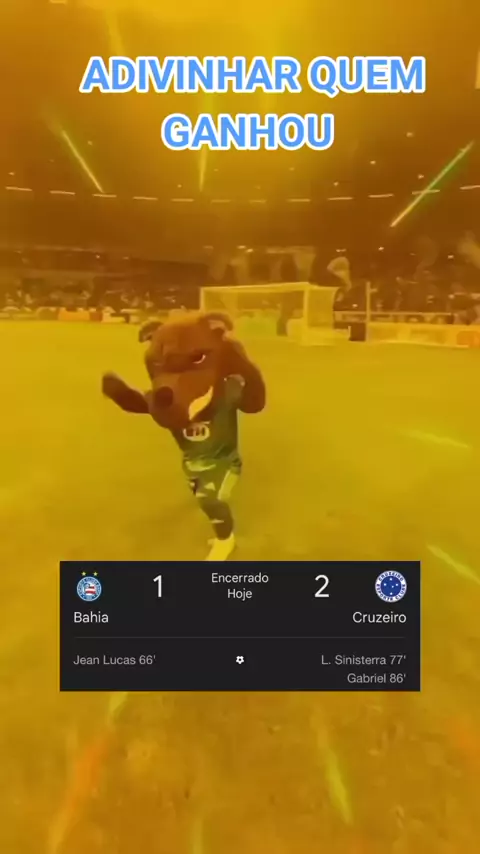Click the Hoje date label
The image size is (480, 854).
[240, 594]
